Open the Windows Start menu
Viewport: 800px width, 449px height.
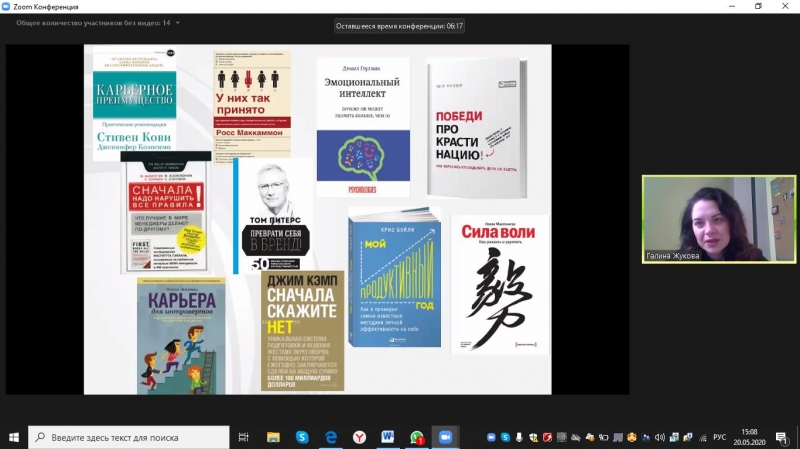14,437
